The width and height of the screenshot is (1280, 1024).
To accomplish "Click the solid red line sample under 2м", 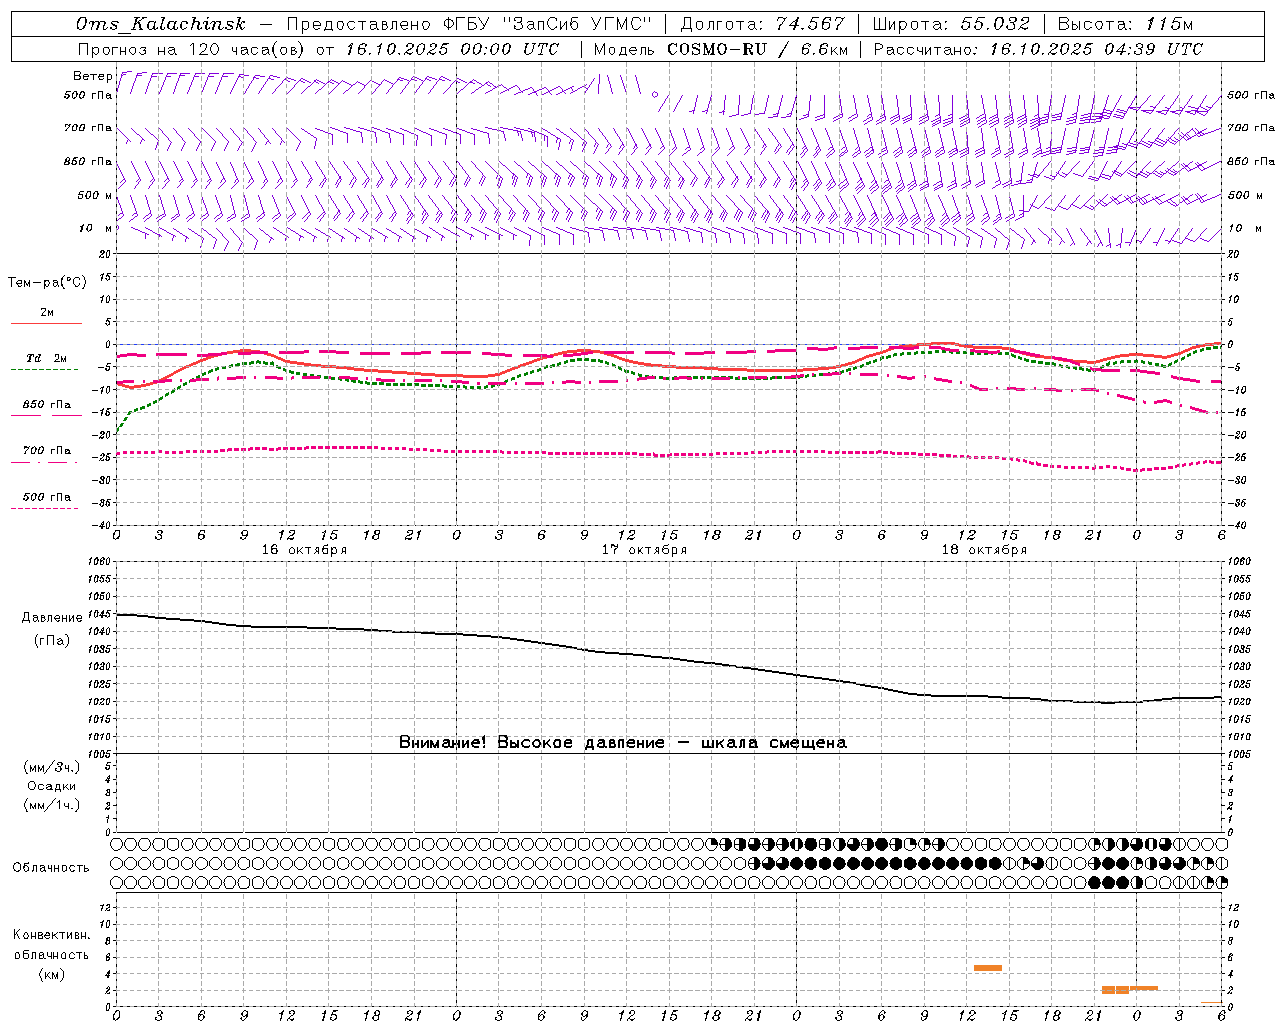I will pyautogui.click(x=46, y=323).
